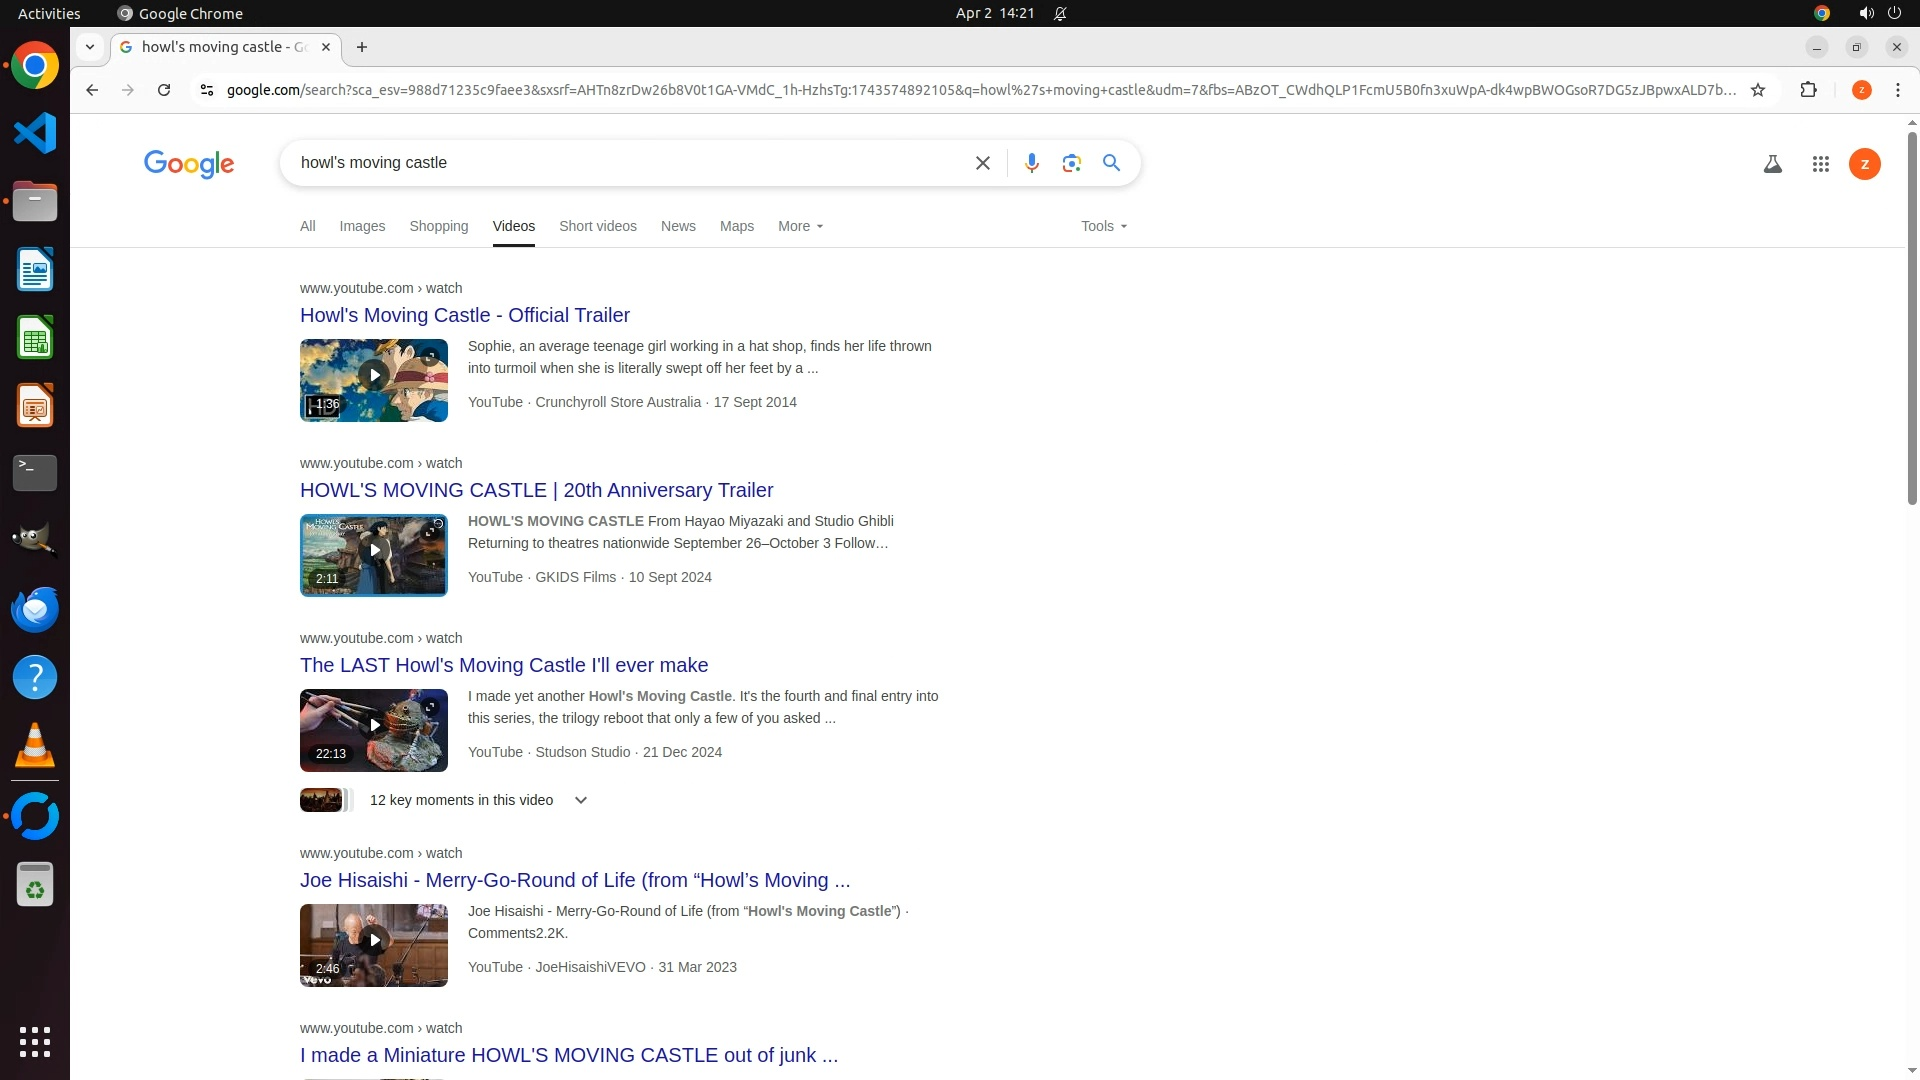This screenshot has height=1080, width=1920.
Task: Open the Chrome extensions puzzle icon
Action: tap(1808, 90)
